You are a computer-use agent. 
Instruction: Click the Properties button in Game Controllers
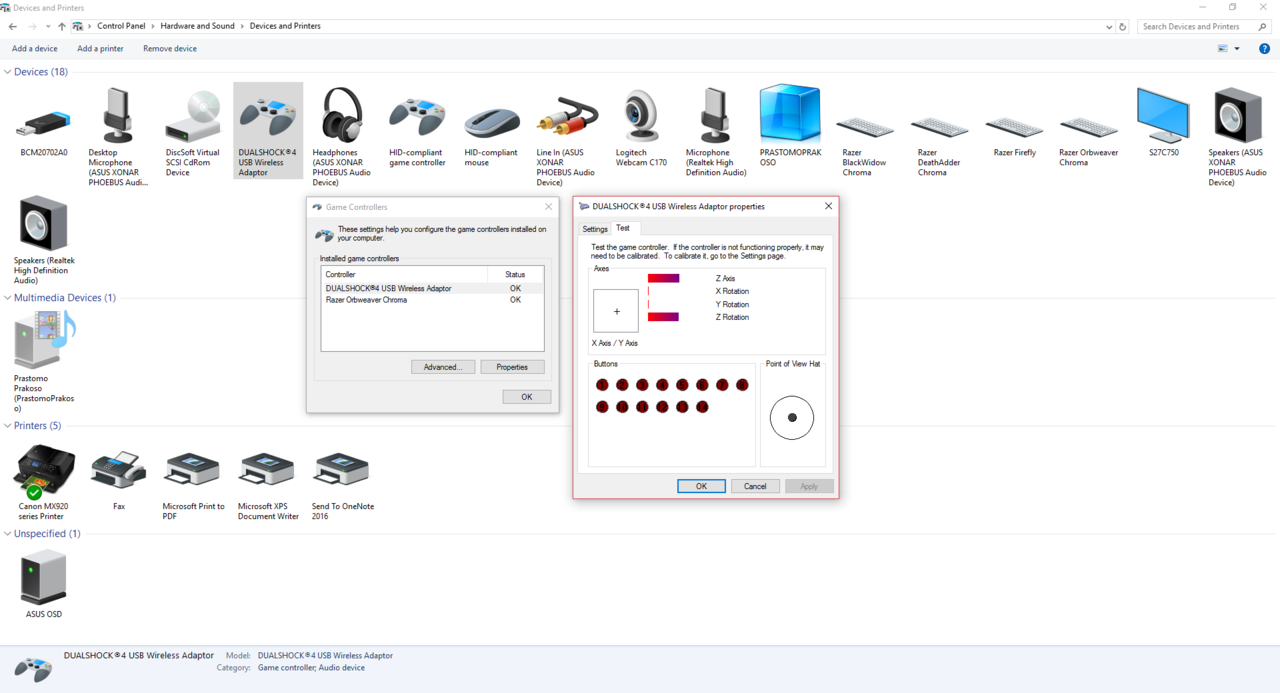click(512, 367)
